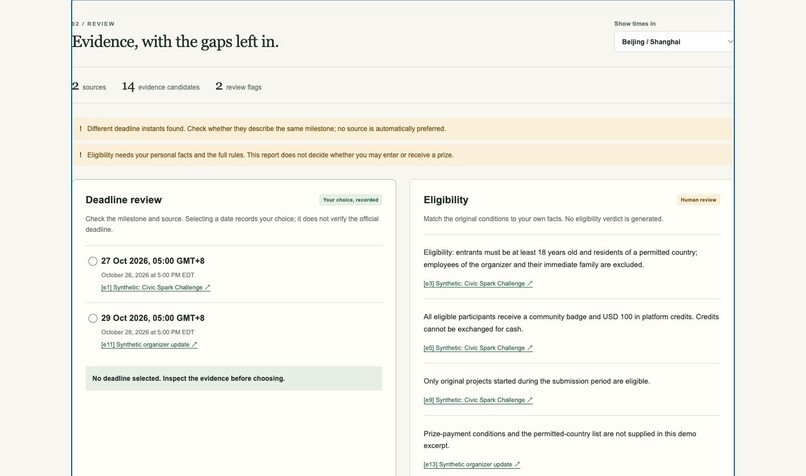The width and height of the screenshot is (806, 476).
Task: Click the 'Eligibility' heading
Action: point(446,200)
